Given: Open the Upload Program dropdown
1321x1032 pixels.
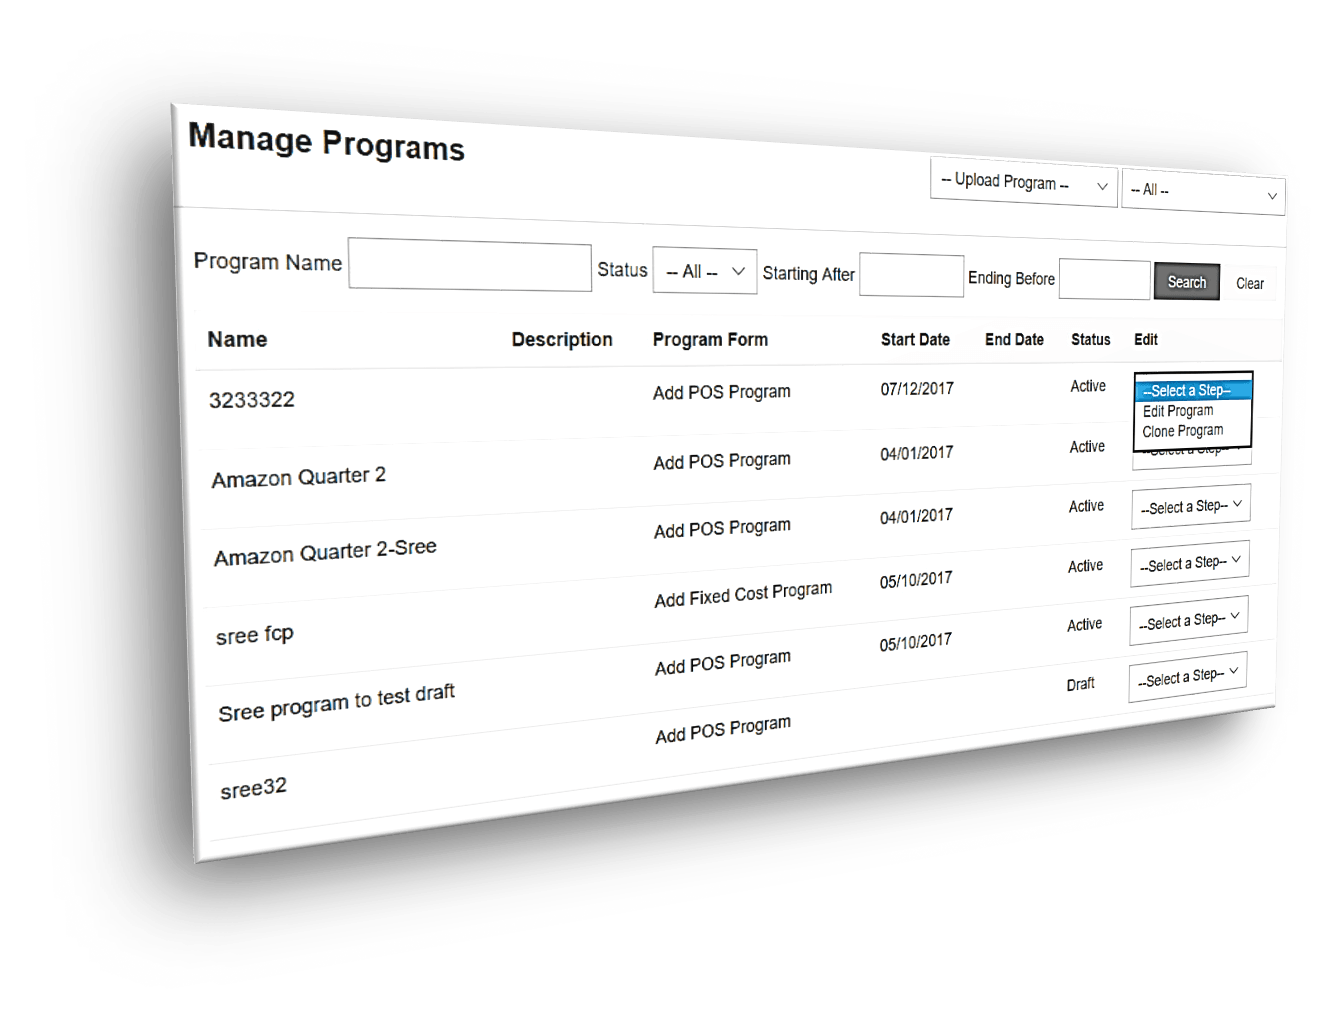Looking at the screenshot, I should (1023, 182).
